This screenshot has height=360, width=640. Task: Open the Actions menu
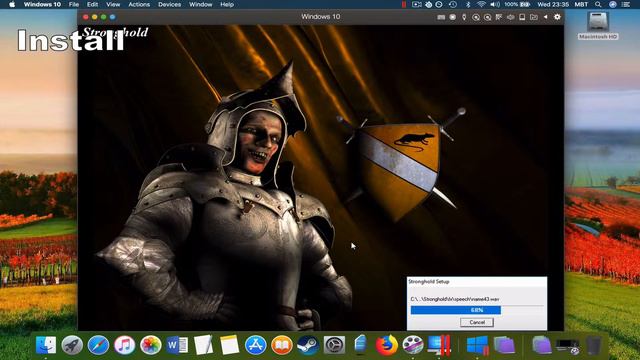(x=139, y=4)
